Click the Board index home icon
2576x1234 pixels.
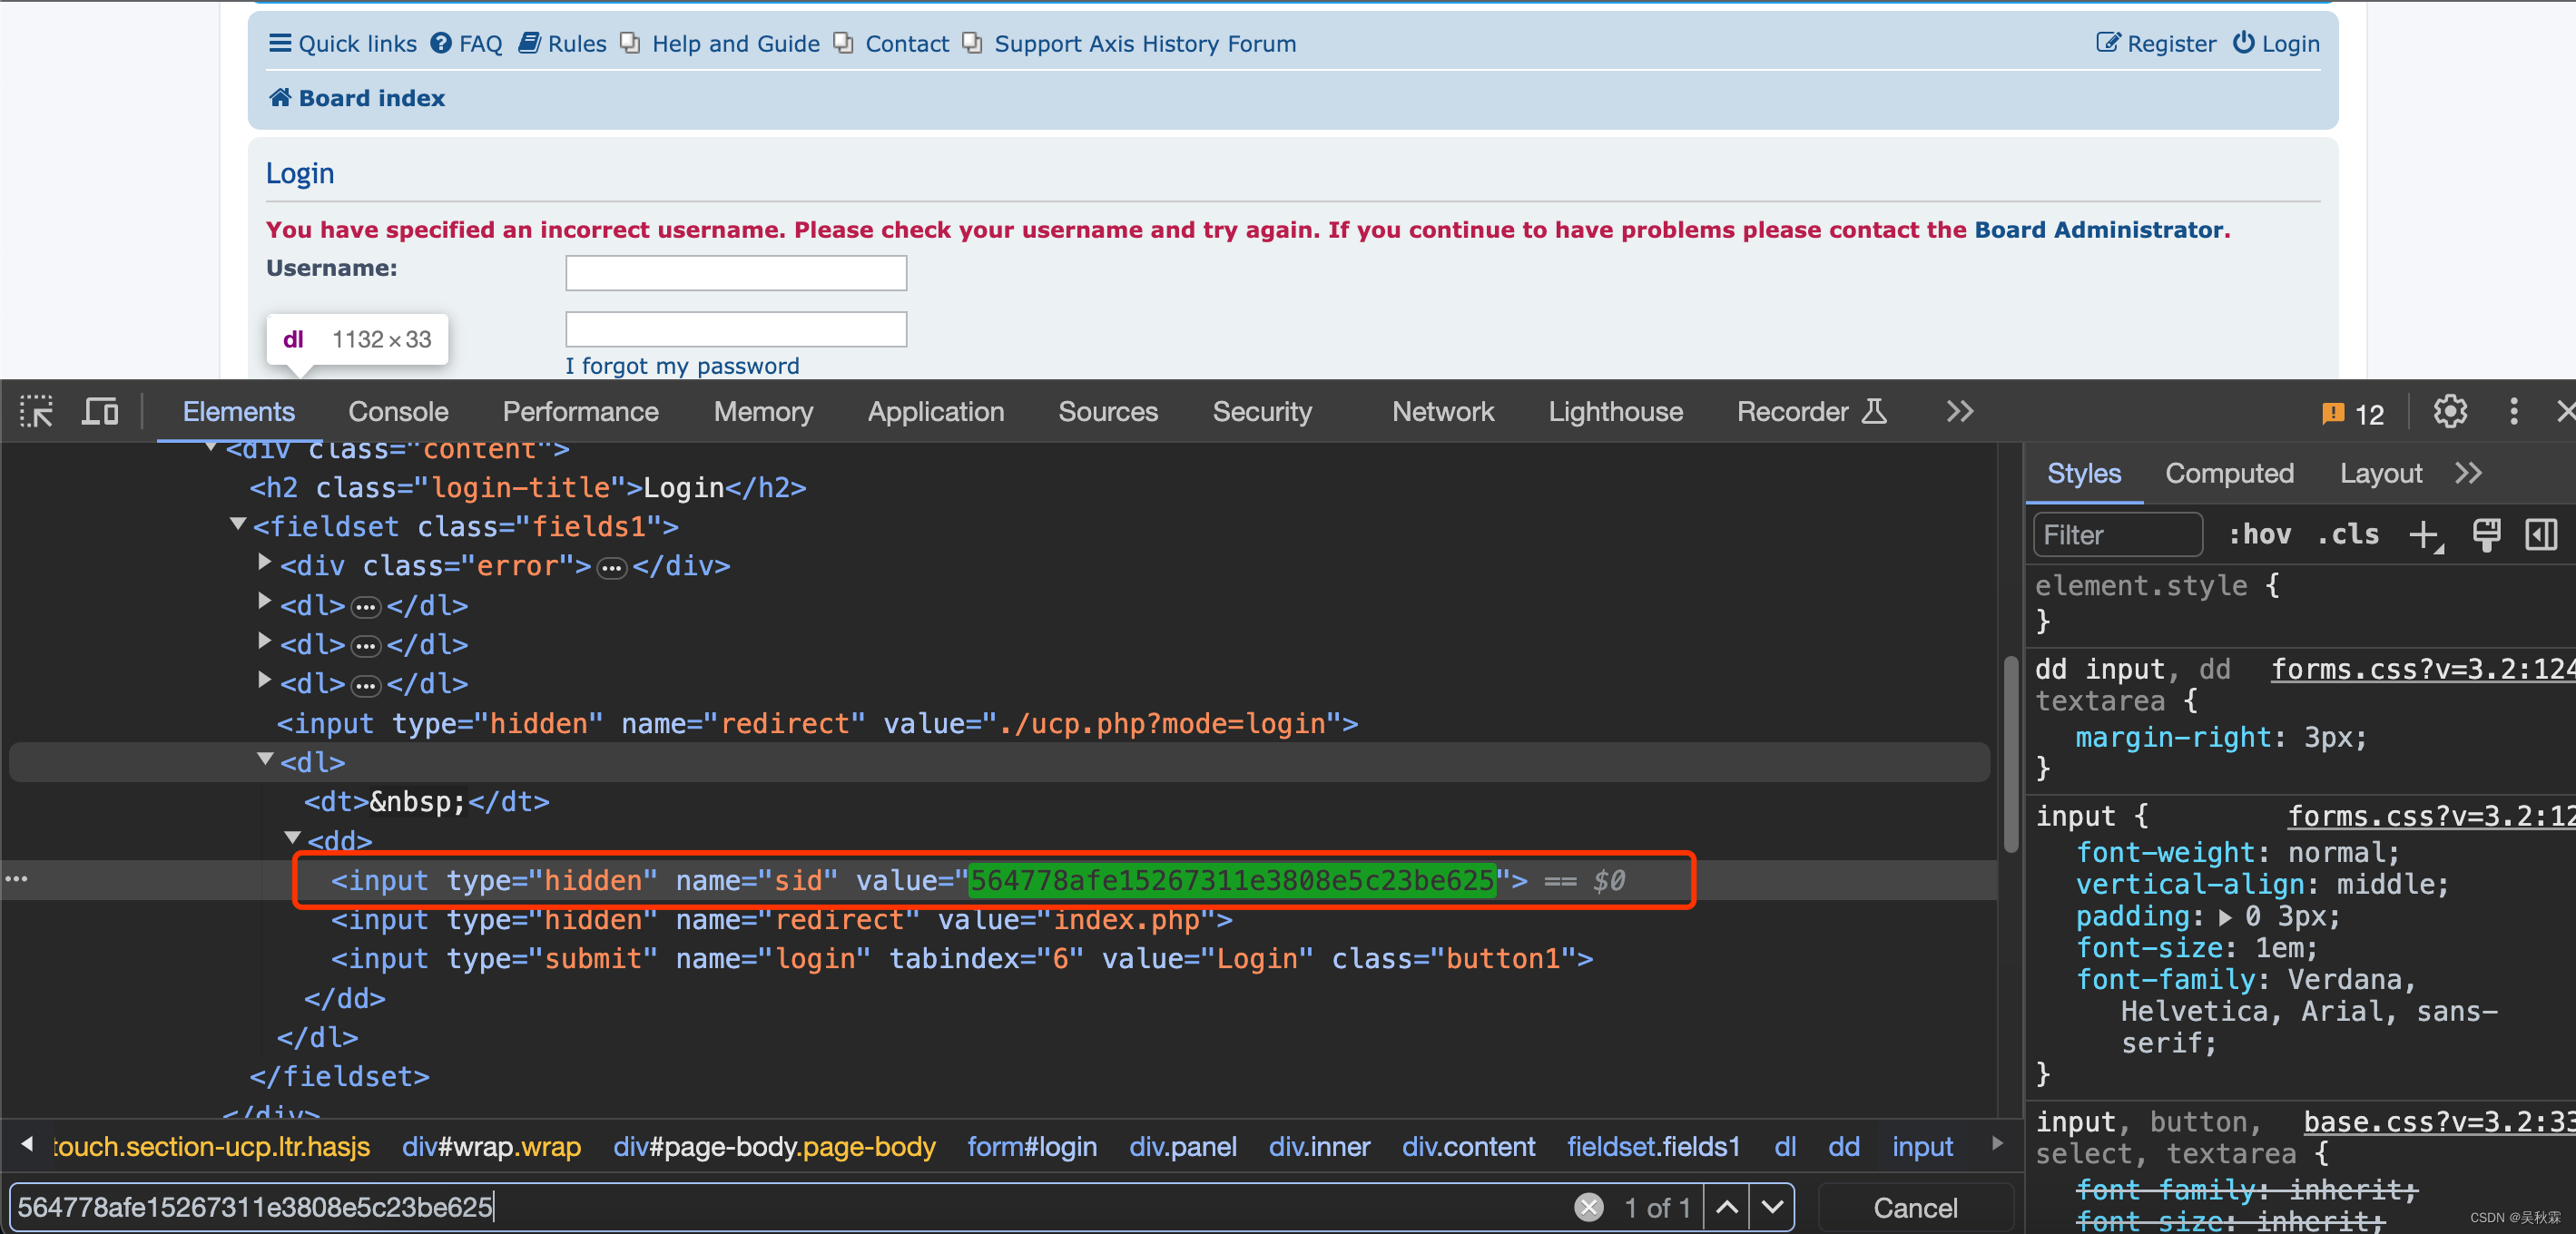pyautogui.click(x=280, y=98)
